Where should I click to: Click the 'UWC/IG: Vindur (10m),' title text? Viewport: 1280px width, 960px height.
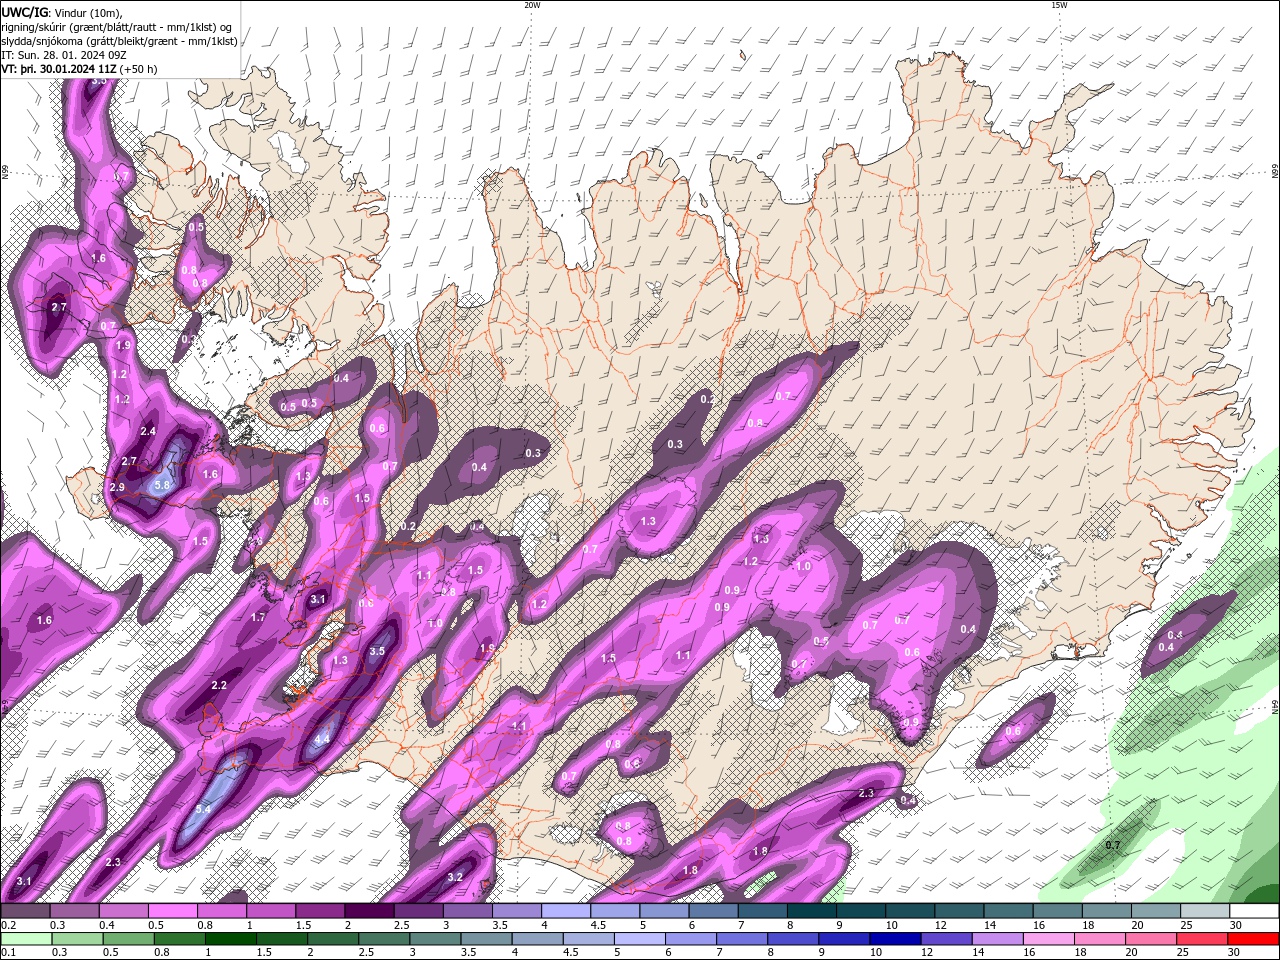(x=61, y=12)
